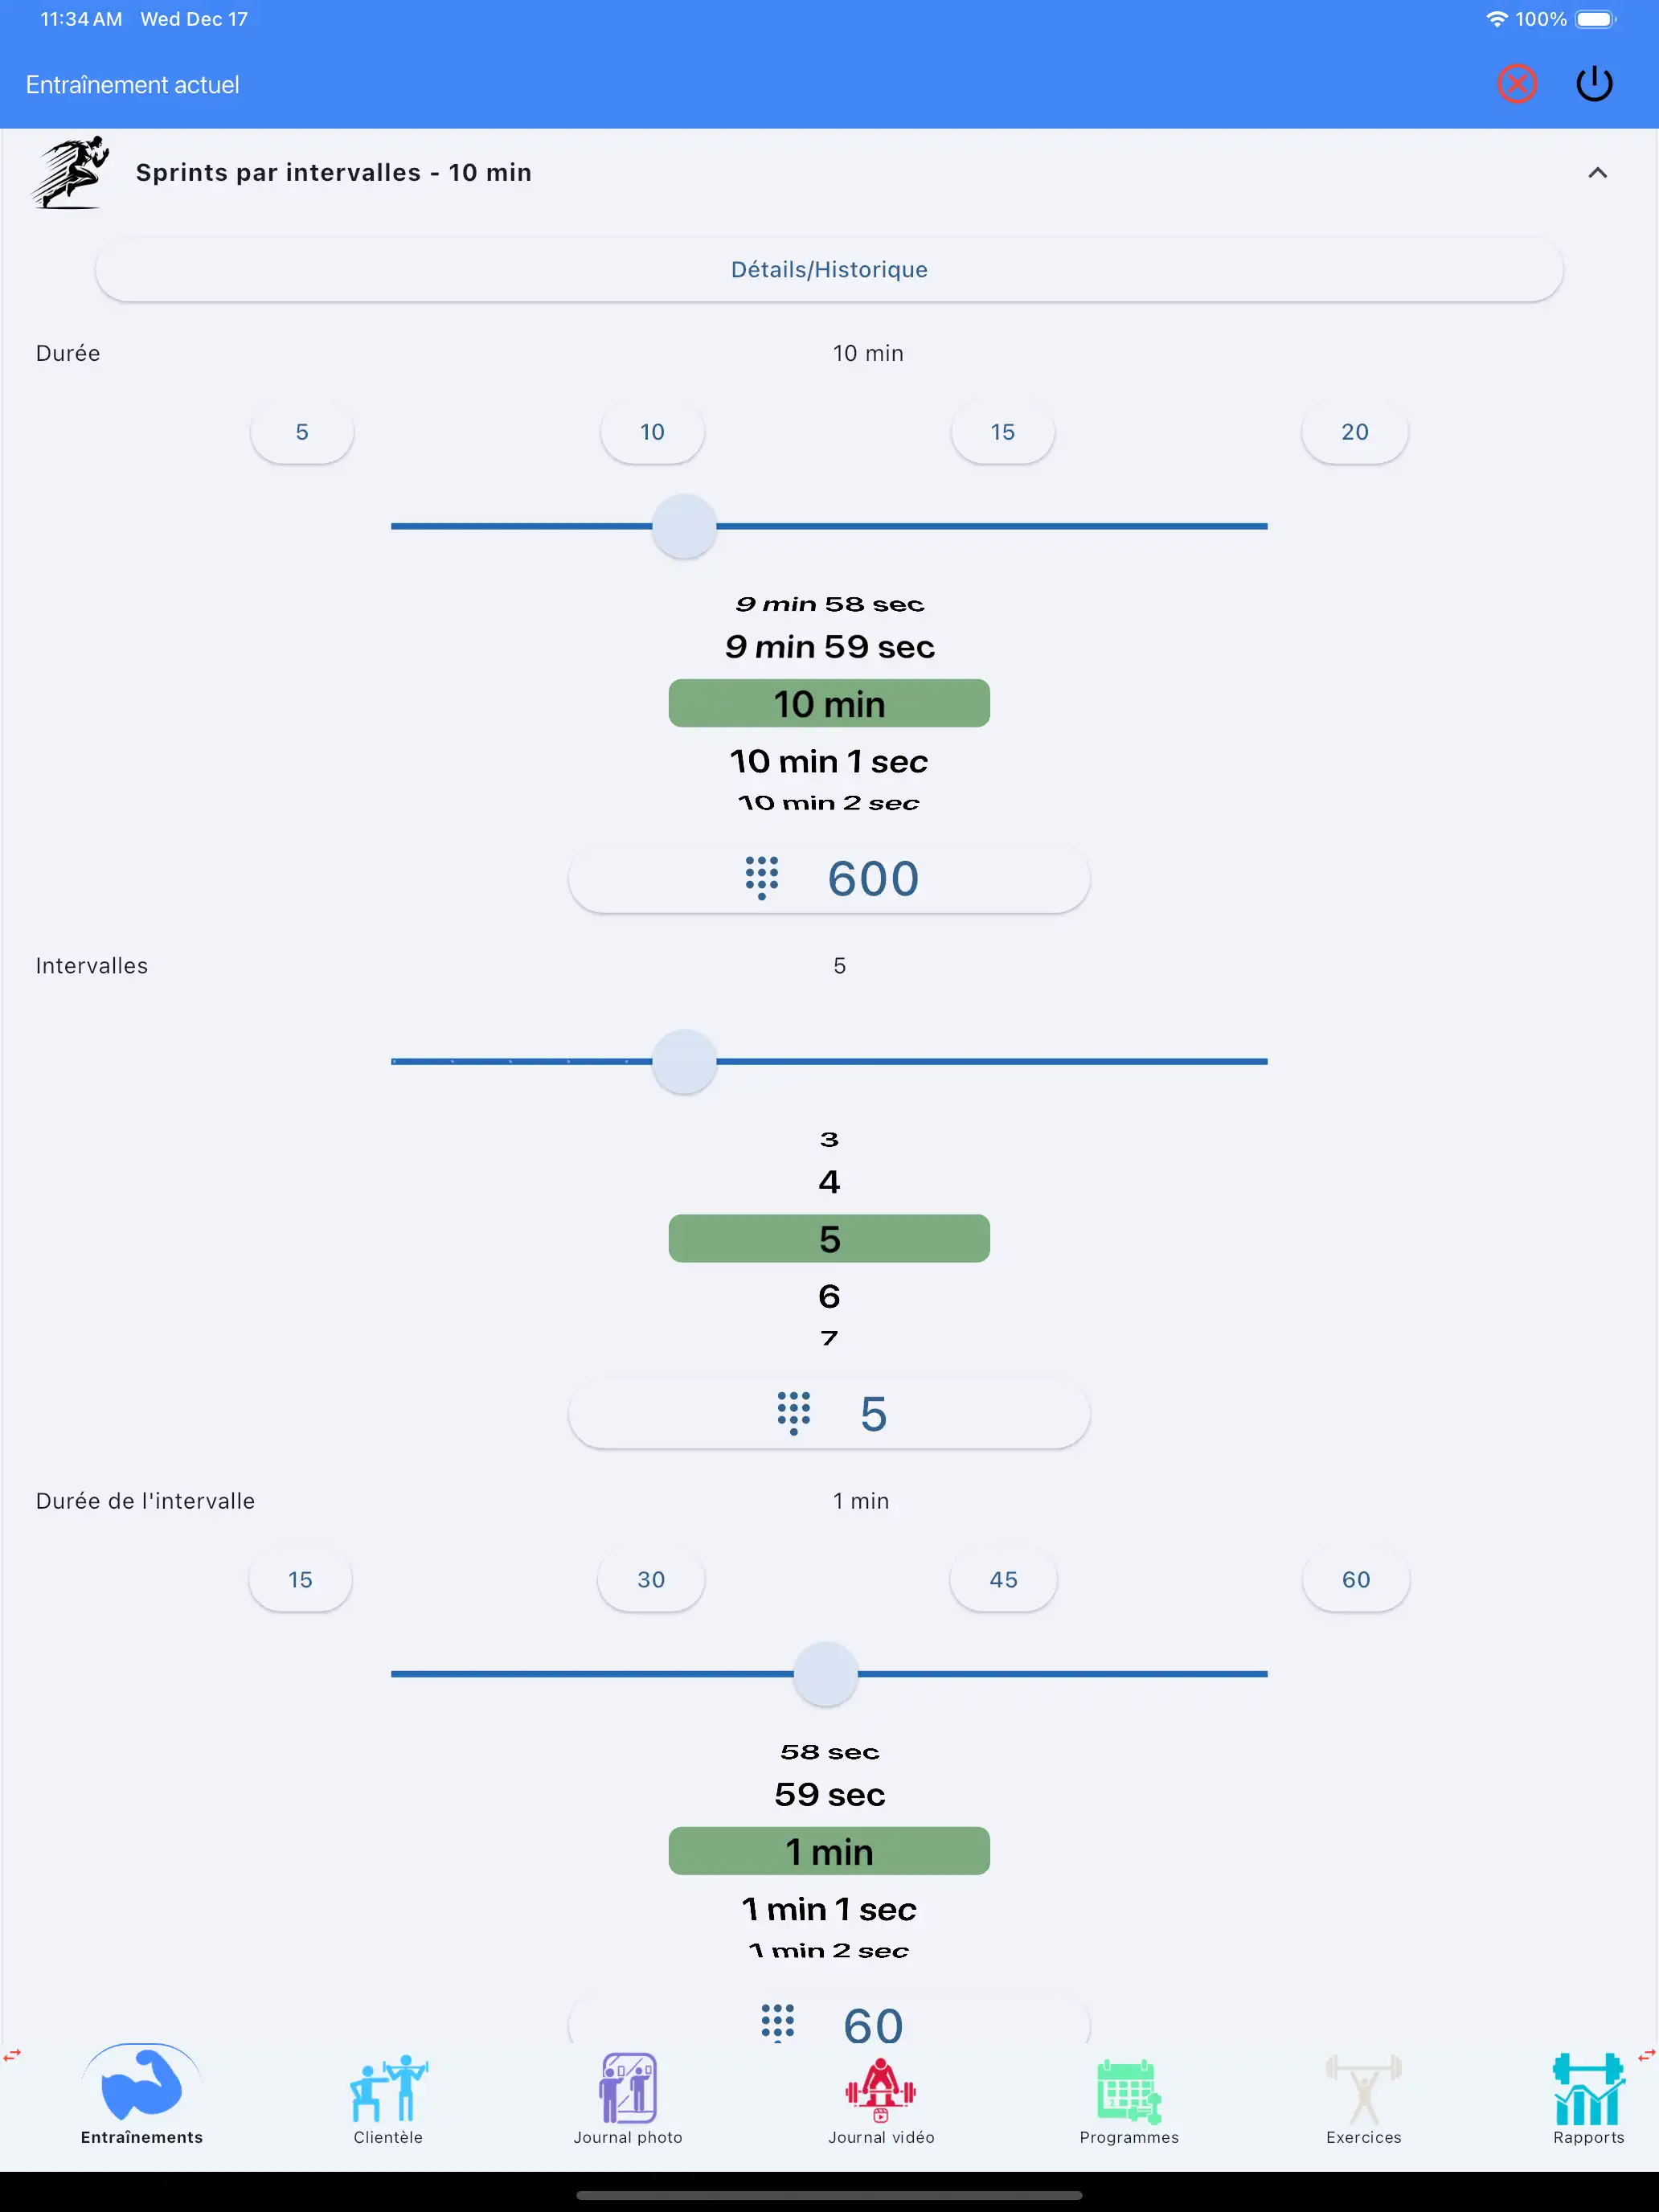Tap the sprinter icon beside the workout title
Viewport: 1659px width, 2212px height.
68,172
